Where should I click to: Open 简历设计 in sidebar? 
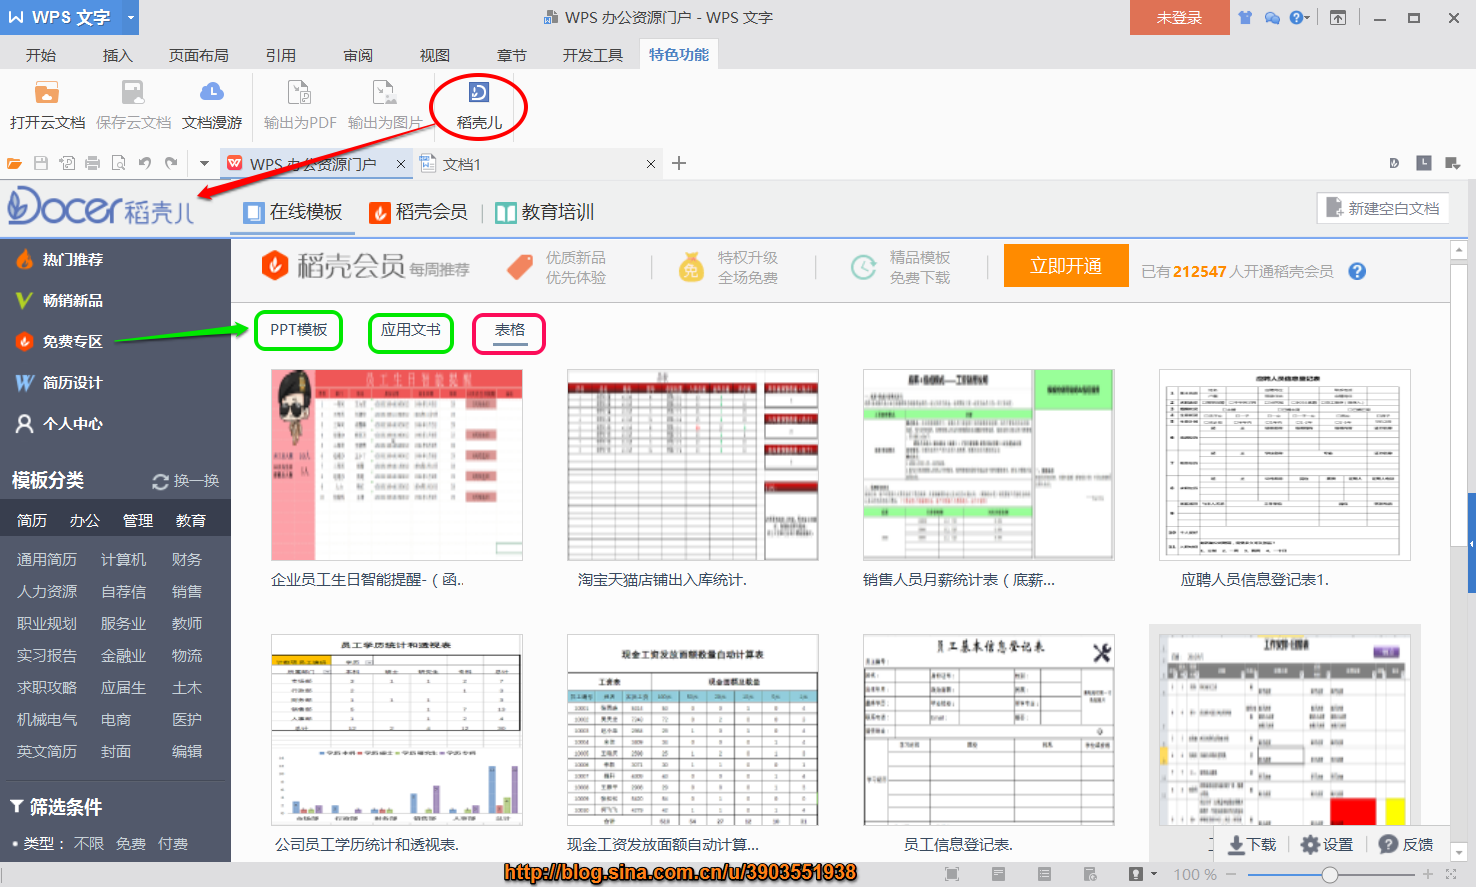(60, 382)
